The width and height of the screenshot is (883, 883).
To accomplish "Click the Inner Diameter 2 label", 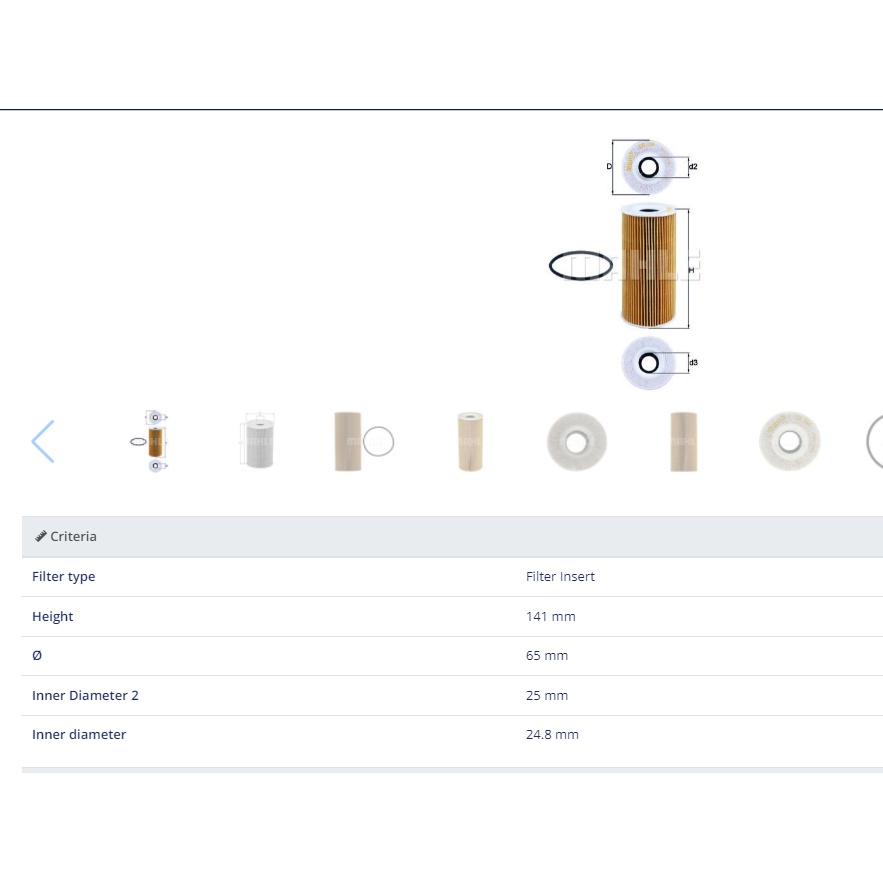I will coord(85,695).
